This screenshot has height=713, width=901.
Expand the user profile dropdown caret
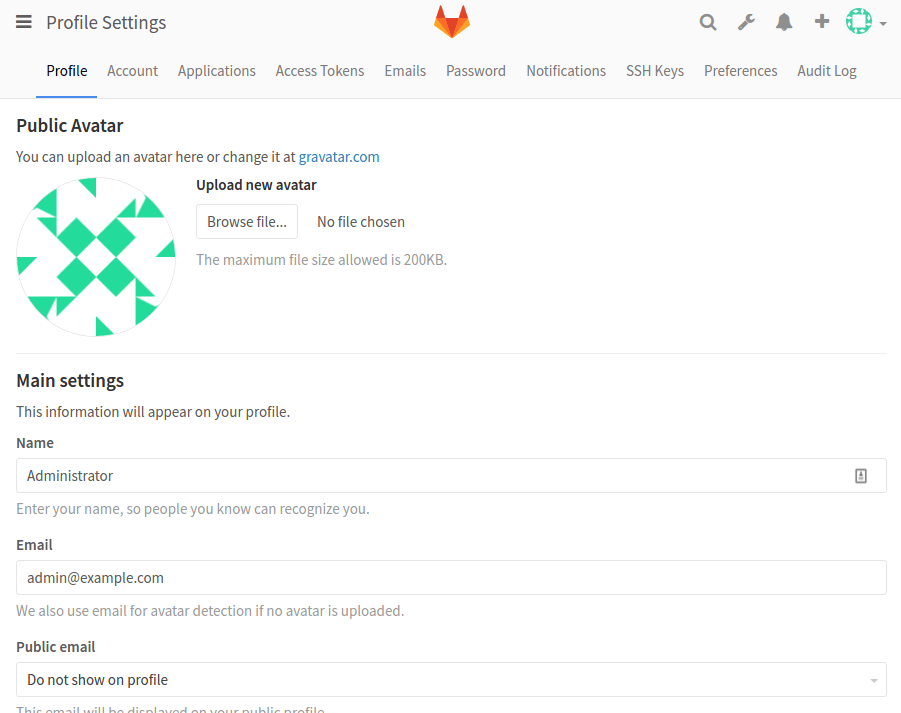coord(882,24)
